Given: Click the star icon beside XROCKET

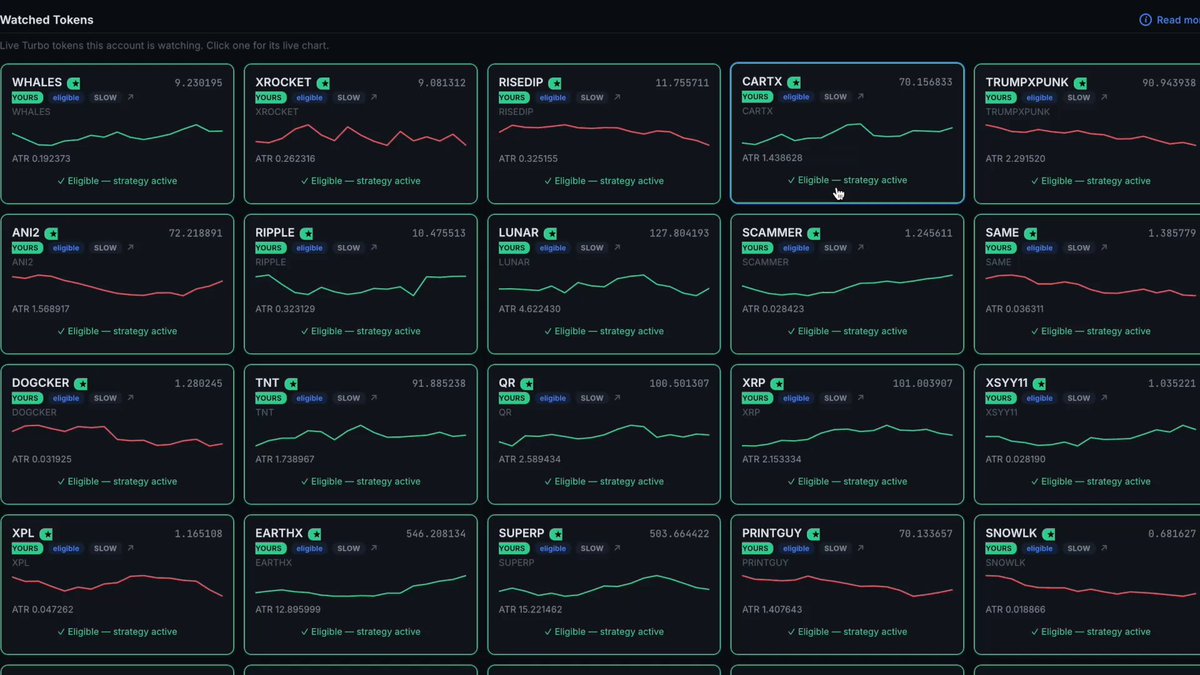Looking at the screenshot, I should [323, 83].
